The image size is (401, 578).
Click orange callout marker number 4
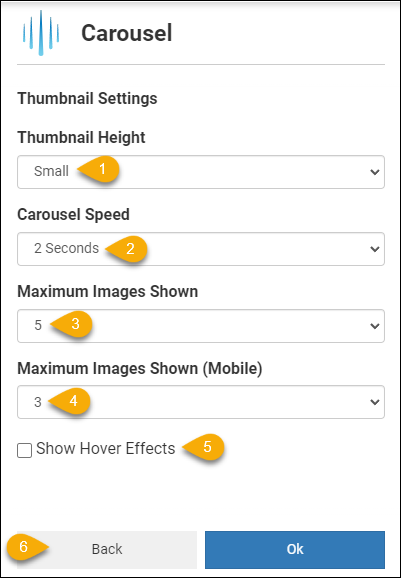[70, 401]
